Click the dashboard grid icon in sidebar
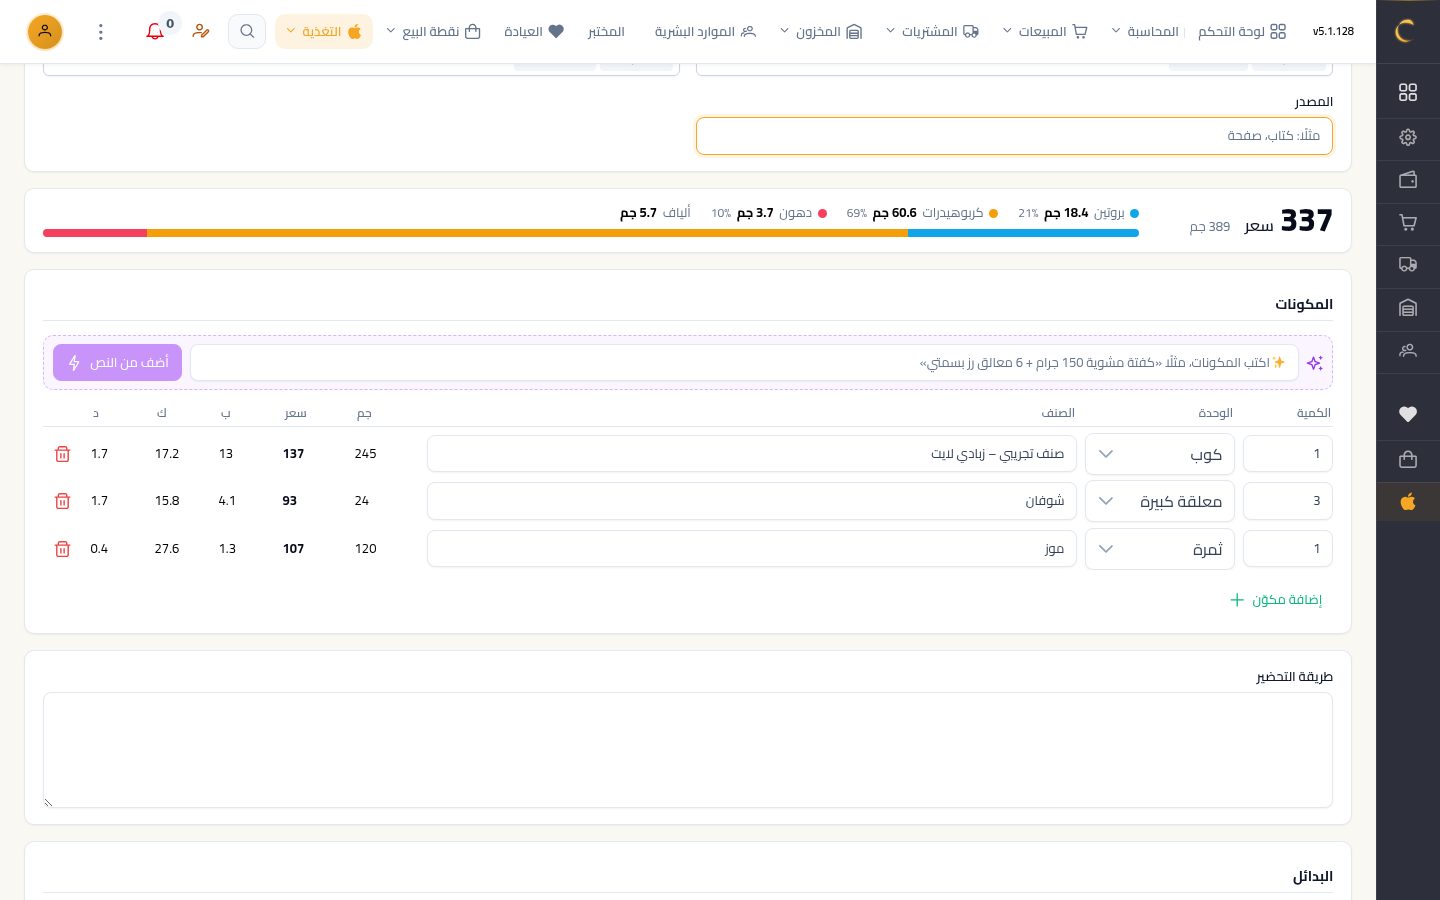Screen dimensions: 1440x900 [x=1408, y=92]
